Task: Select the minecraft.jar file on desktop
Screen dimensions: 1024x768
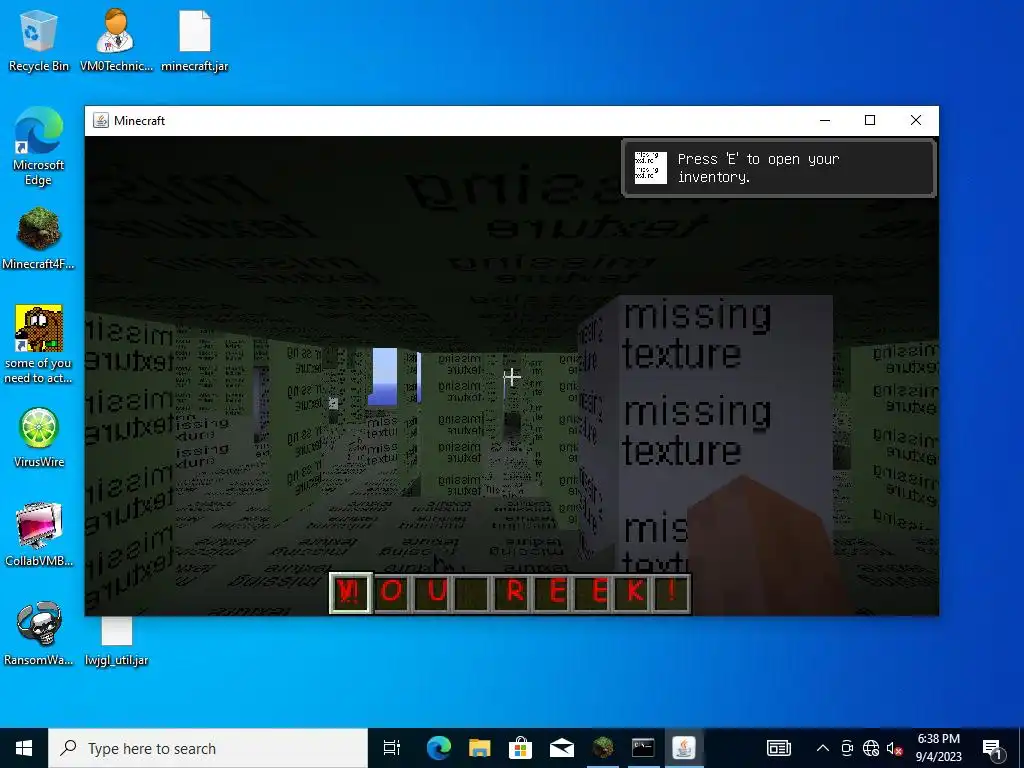Action: click(195, 40)
